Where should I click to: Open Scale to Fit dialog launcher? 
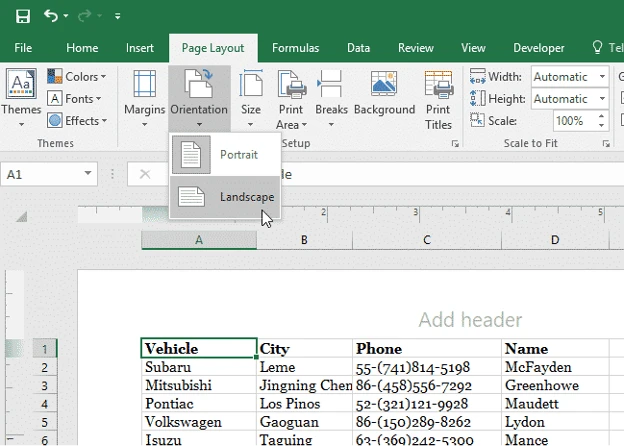tap(606, 144)
